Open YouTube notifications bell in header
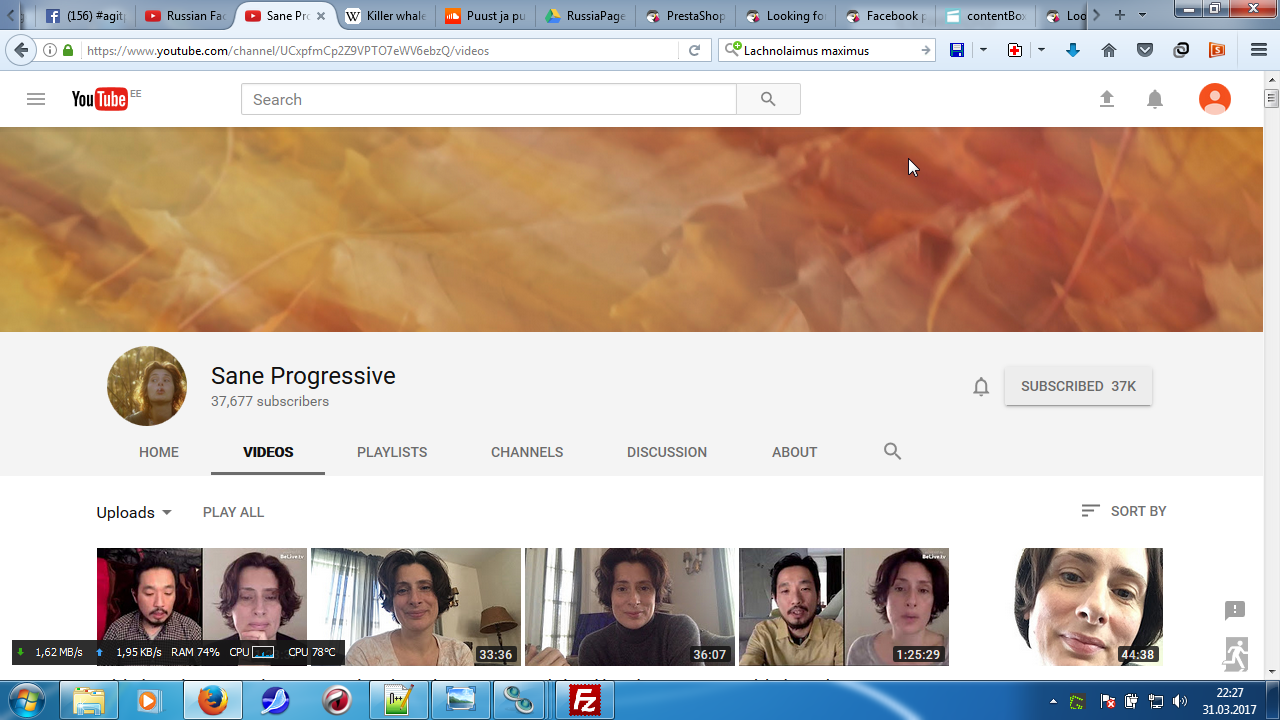This screenshot has height=720, width=1280. point(1155,99)
